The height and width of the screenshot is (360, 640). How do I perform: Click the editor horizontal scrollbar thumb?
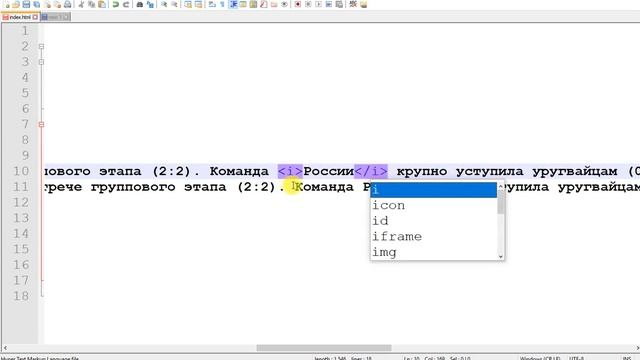[x=324, y=348]
